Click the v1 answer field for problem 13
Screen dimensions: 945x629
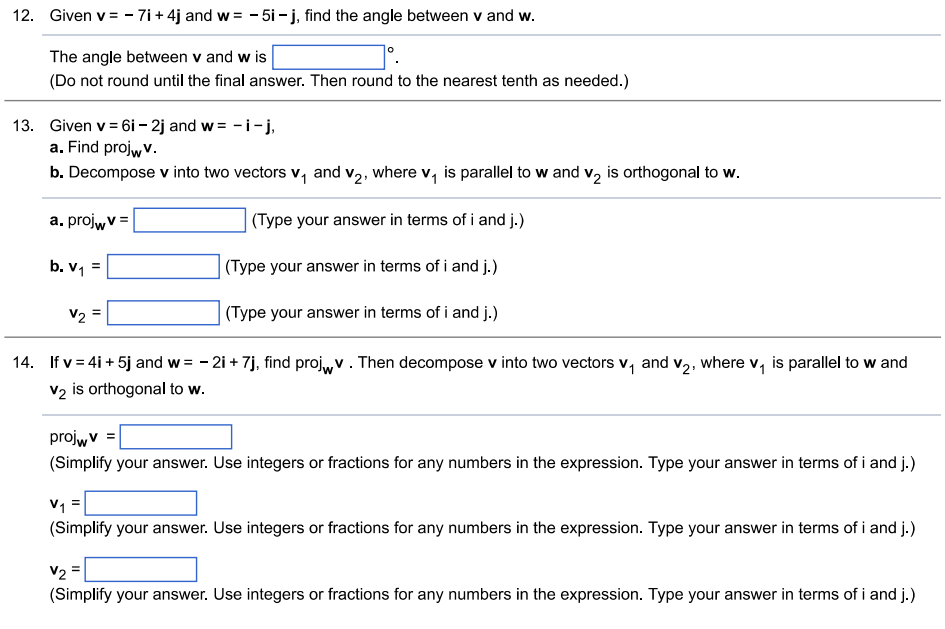(x=163, y=266)
